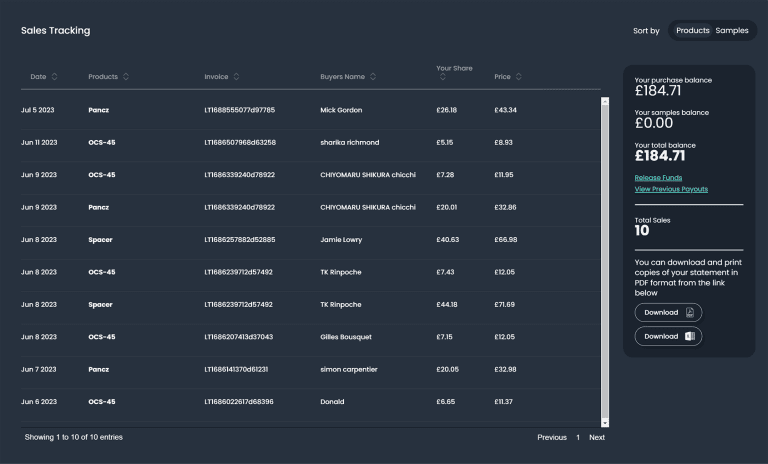This screenshot has width=768, height=464.
Task: Click the table scrollbar up arrow
Action: (605, 101)
